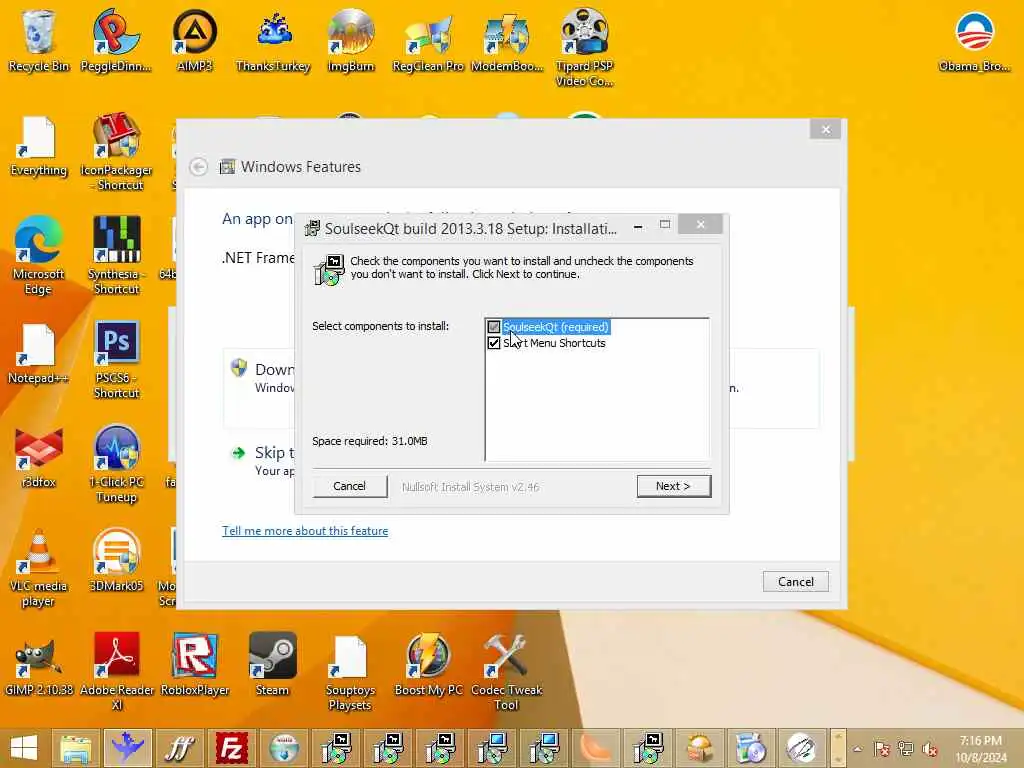This screenshot has width=1024, height=768.
Task: Select the ModemBoo... desktop shortcut
Action: [507, 39]
